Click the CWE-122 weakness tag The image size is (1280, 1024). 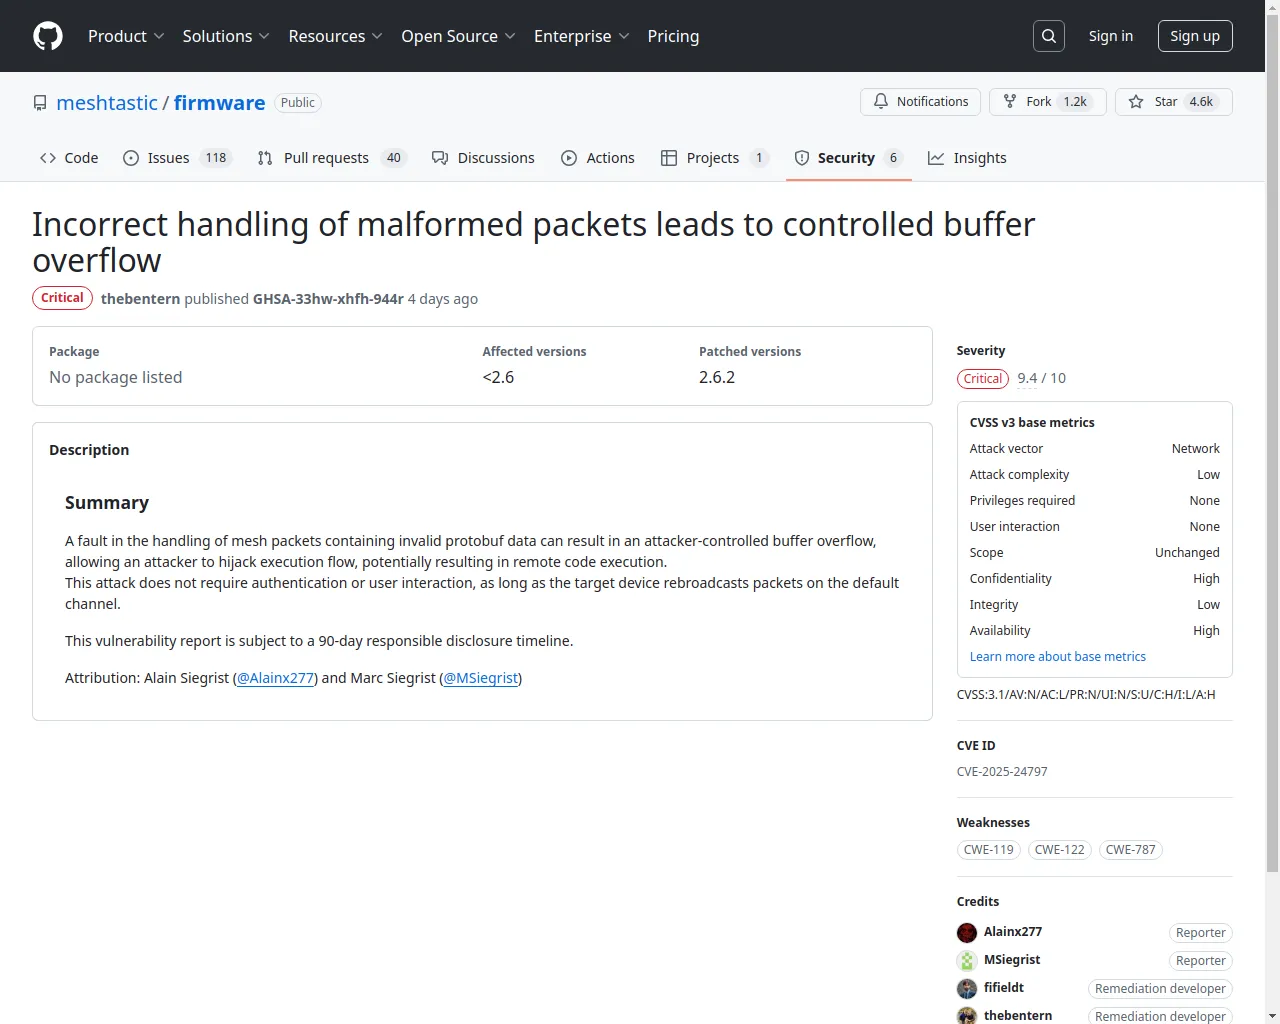tap(1060, 850)
